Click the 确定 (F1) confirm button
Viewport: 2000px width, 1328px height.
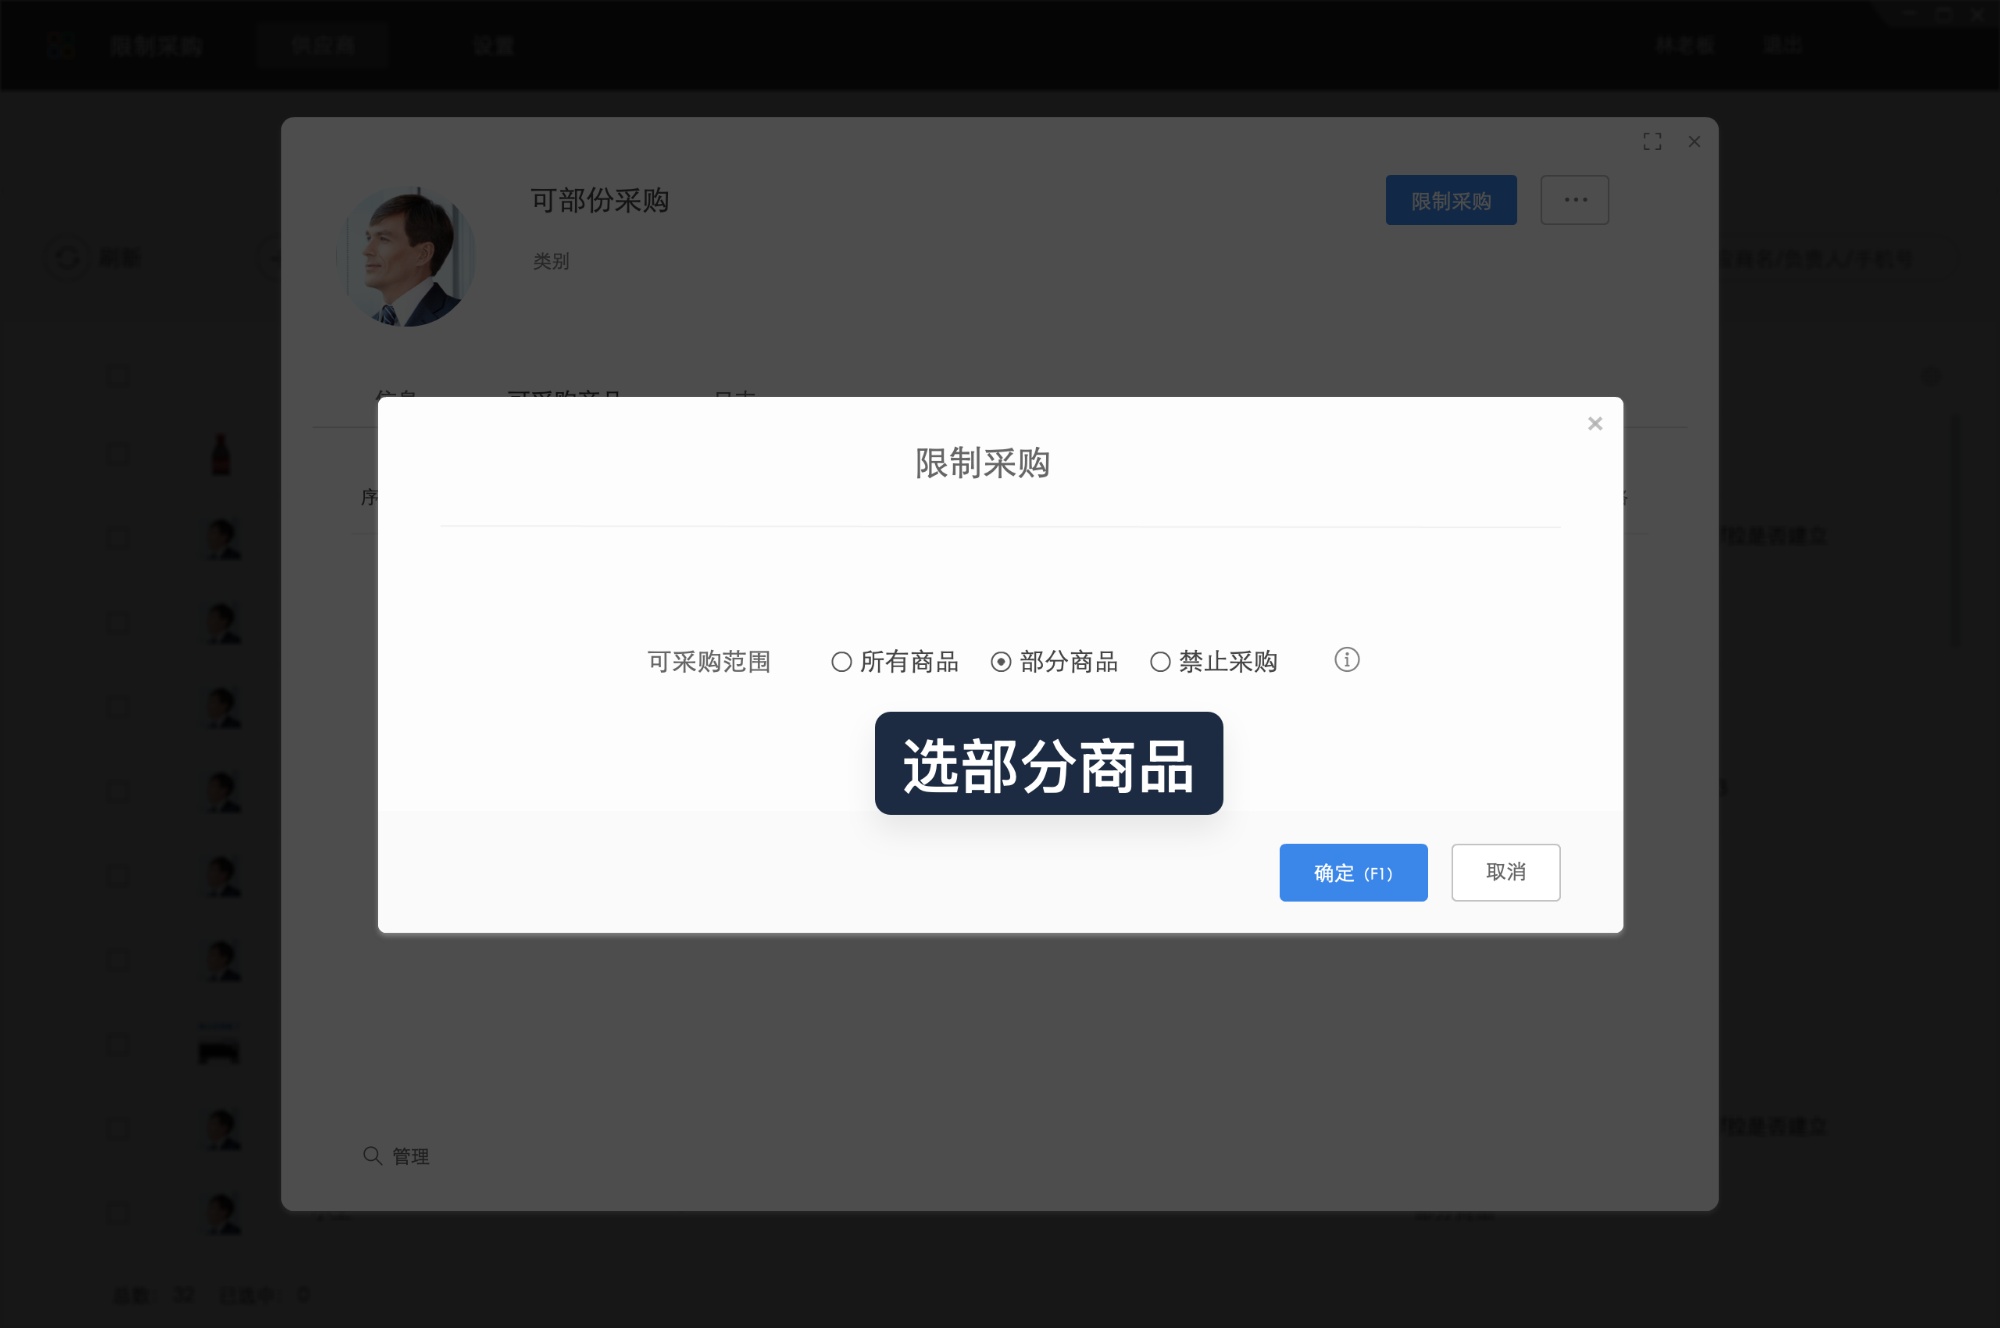pos(1352,872)
